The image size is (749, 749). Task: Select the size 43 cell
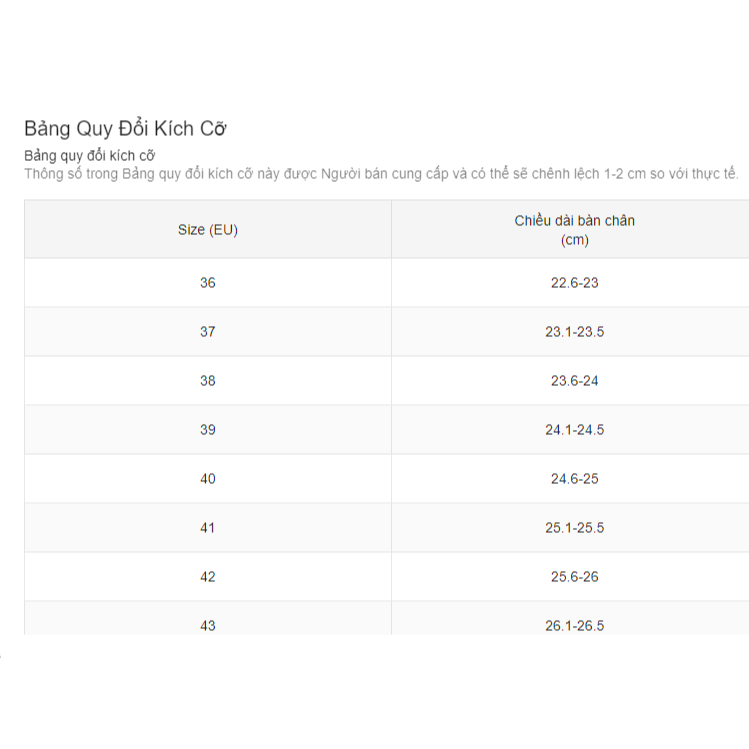click(208, 618)
